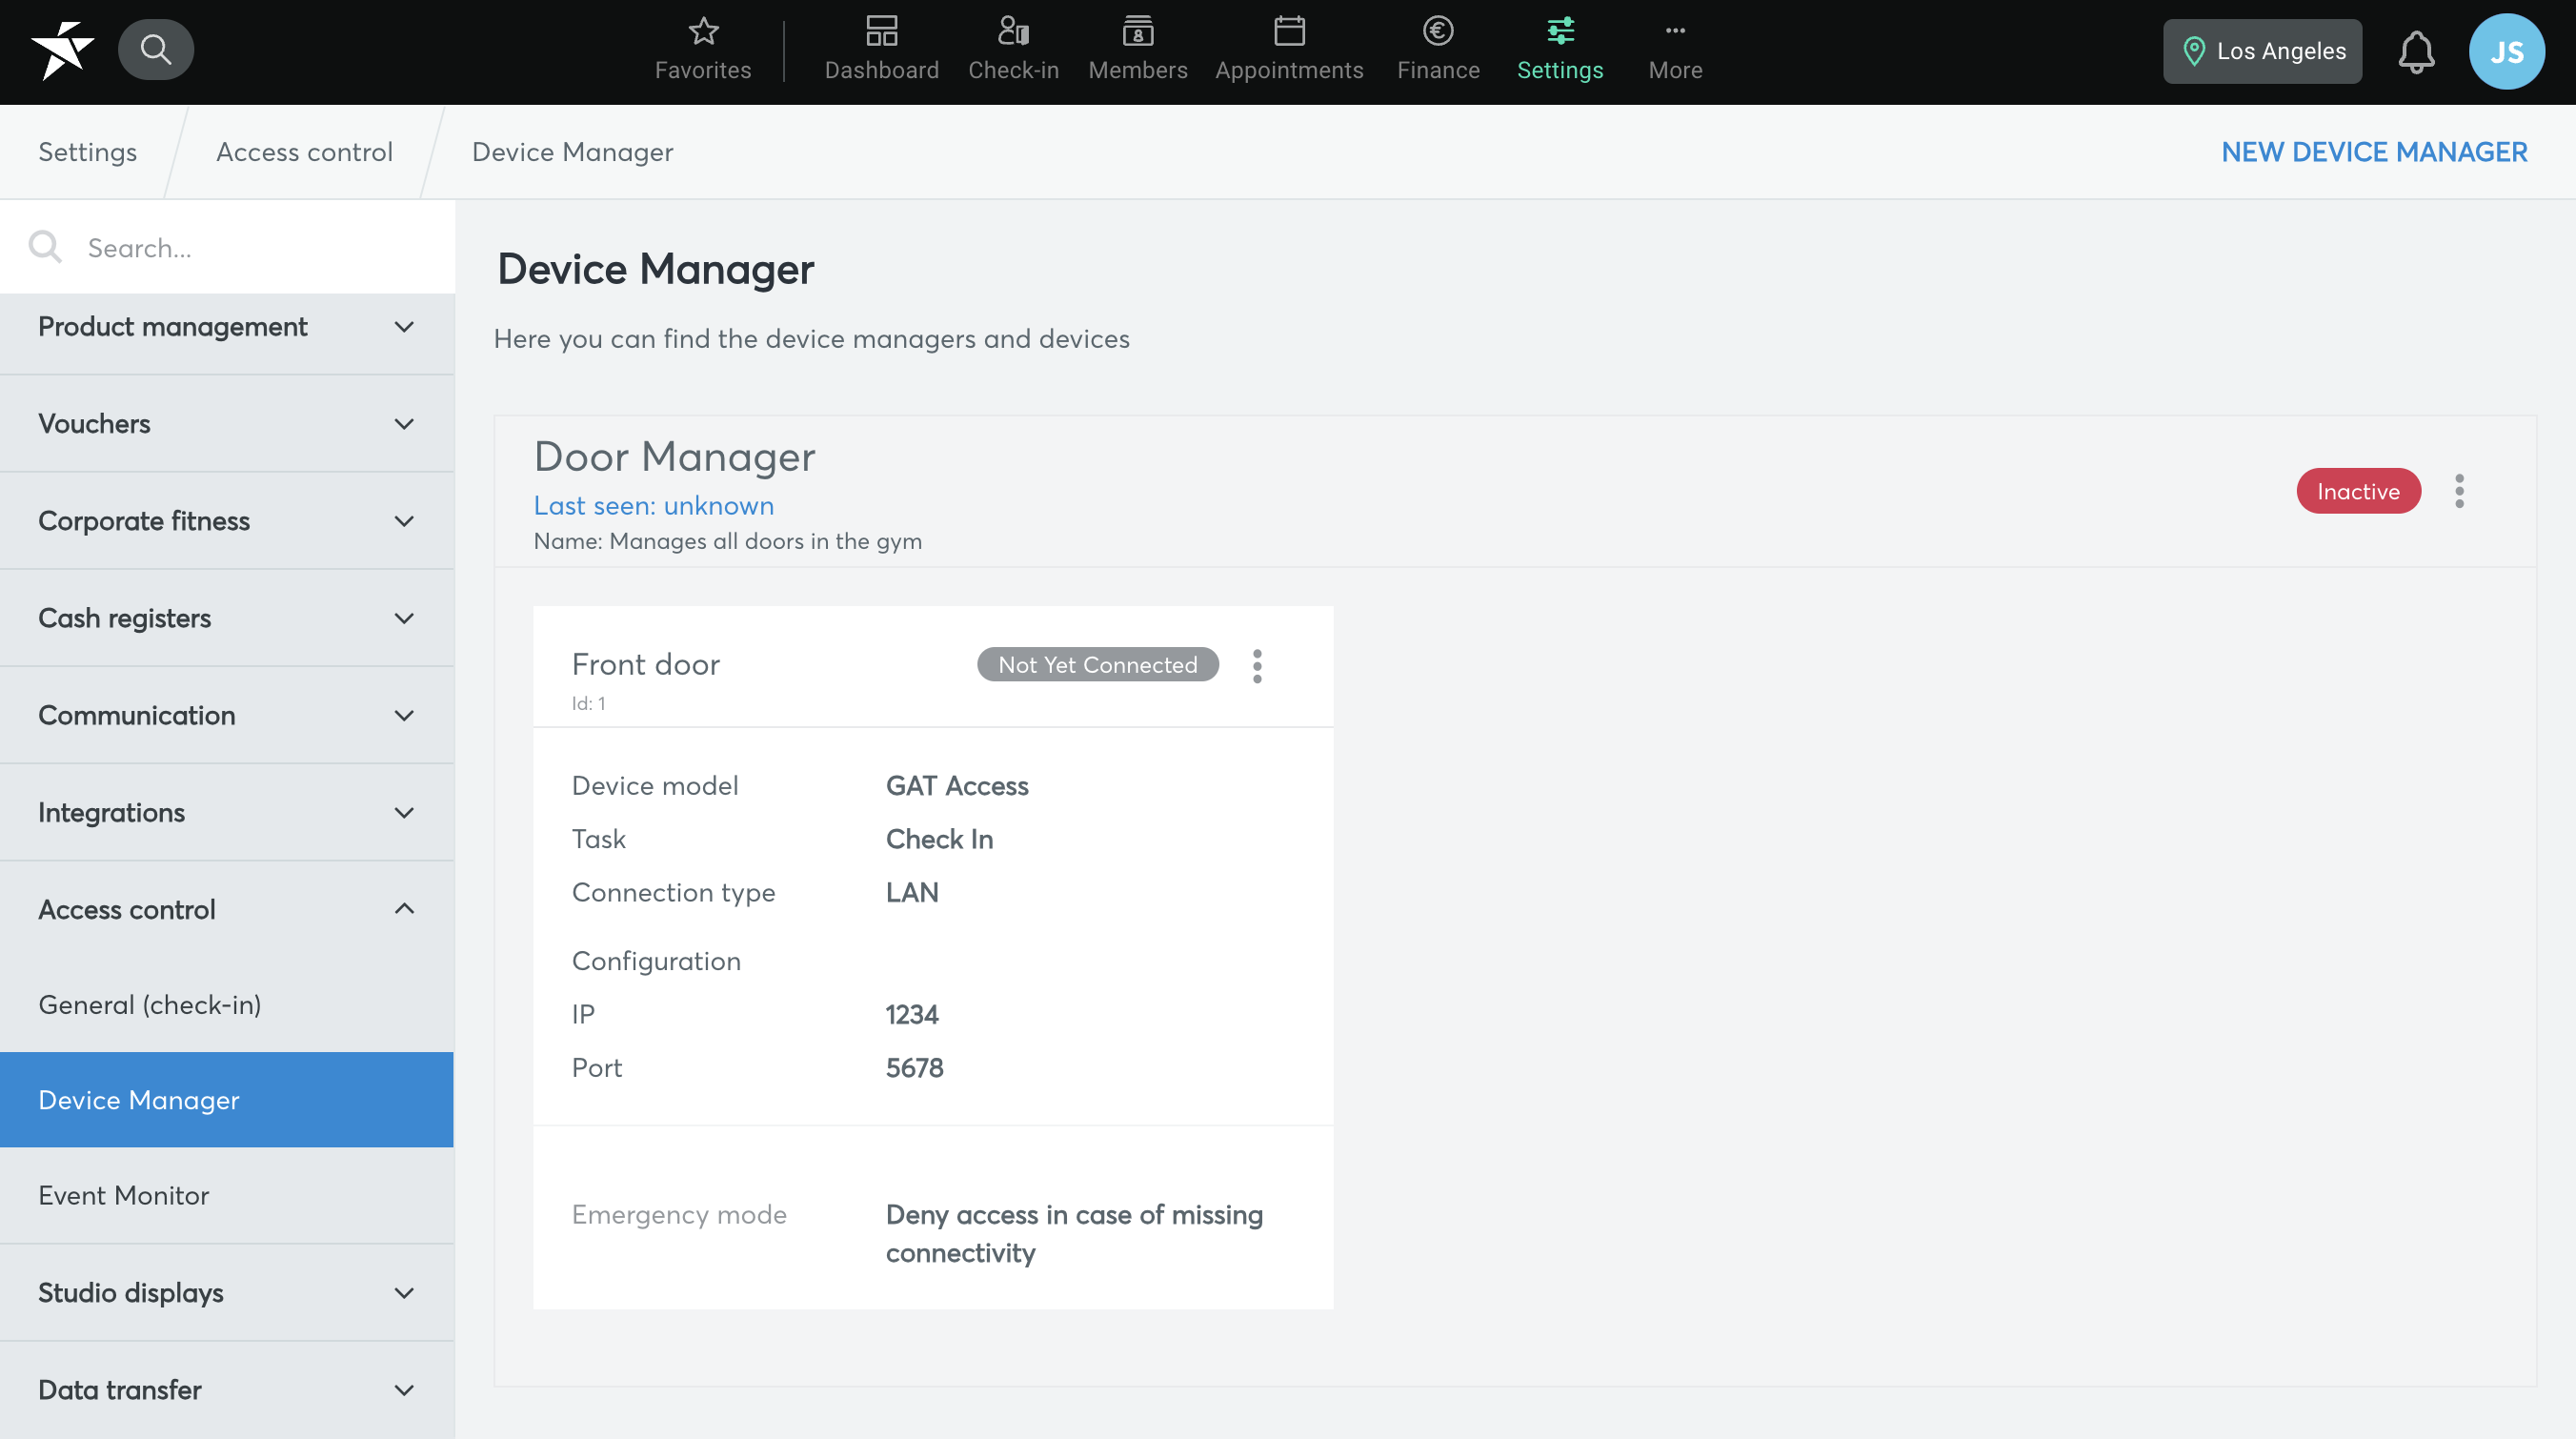This screenshot has height=1439, width=2576.
Task: Click Front door device title
Action: click(646, 665)
